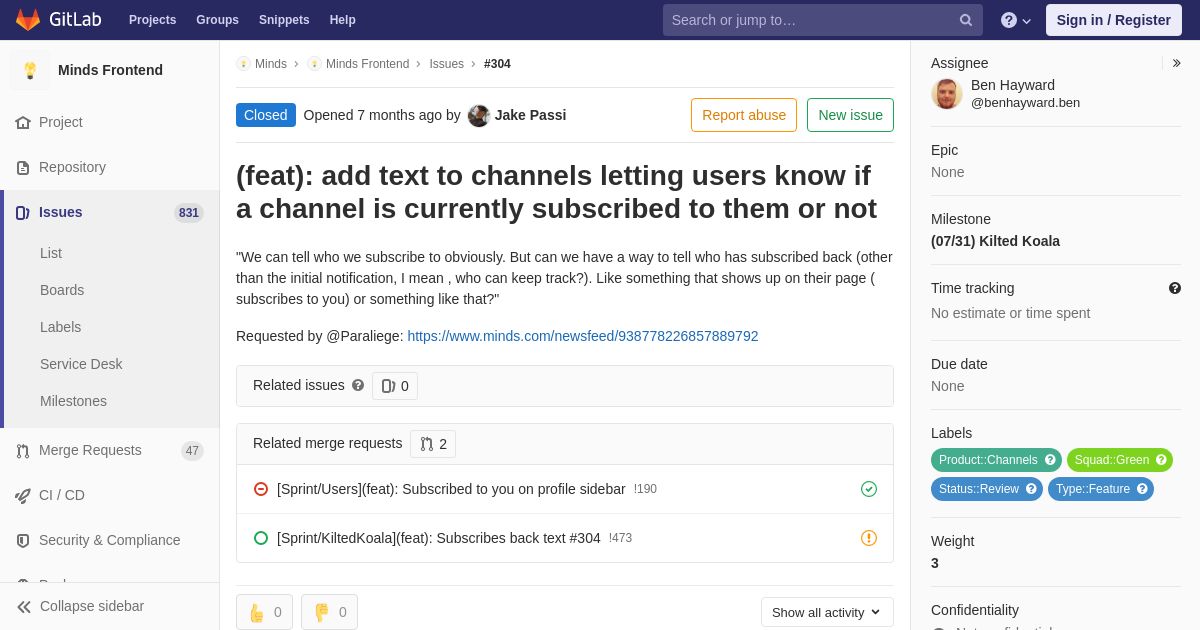
Task: Select Labels under Issues in the sidebar
Action: pyautogui.click(x=60, y=327)
